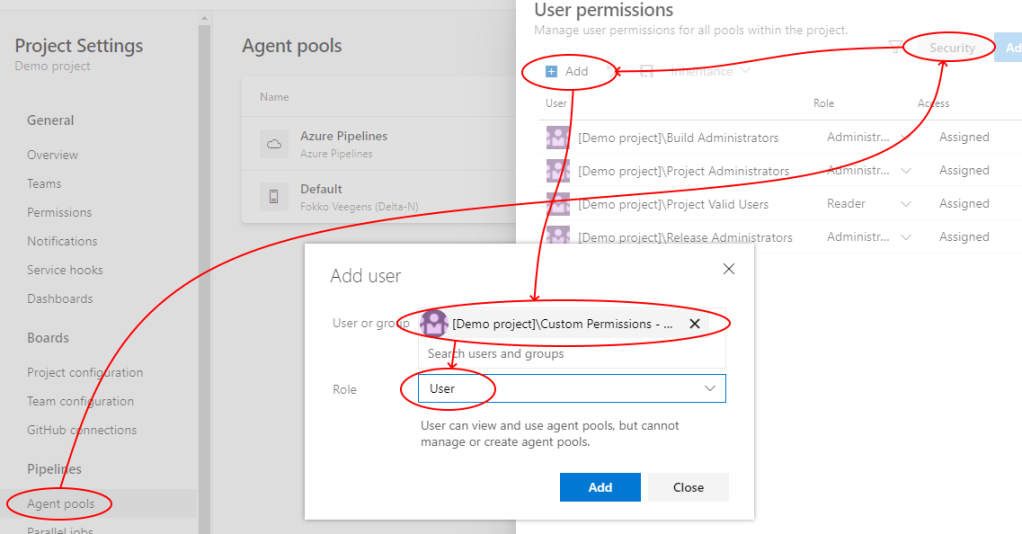Click the Project Valid Users group avatar

[x=558, y=203]
